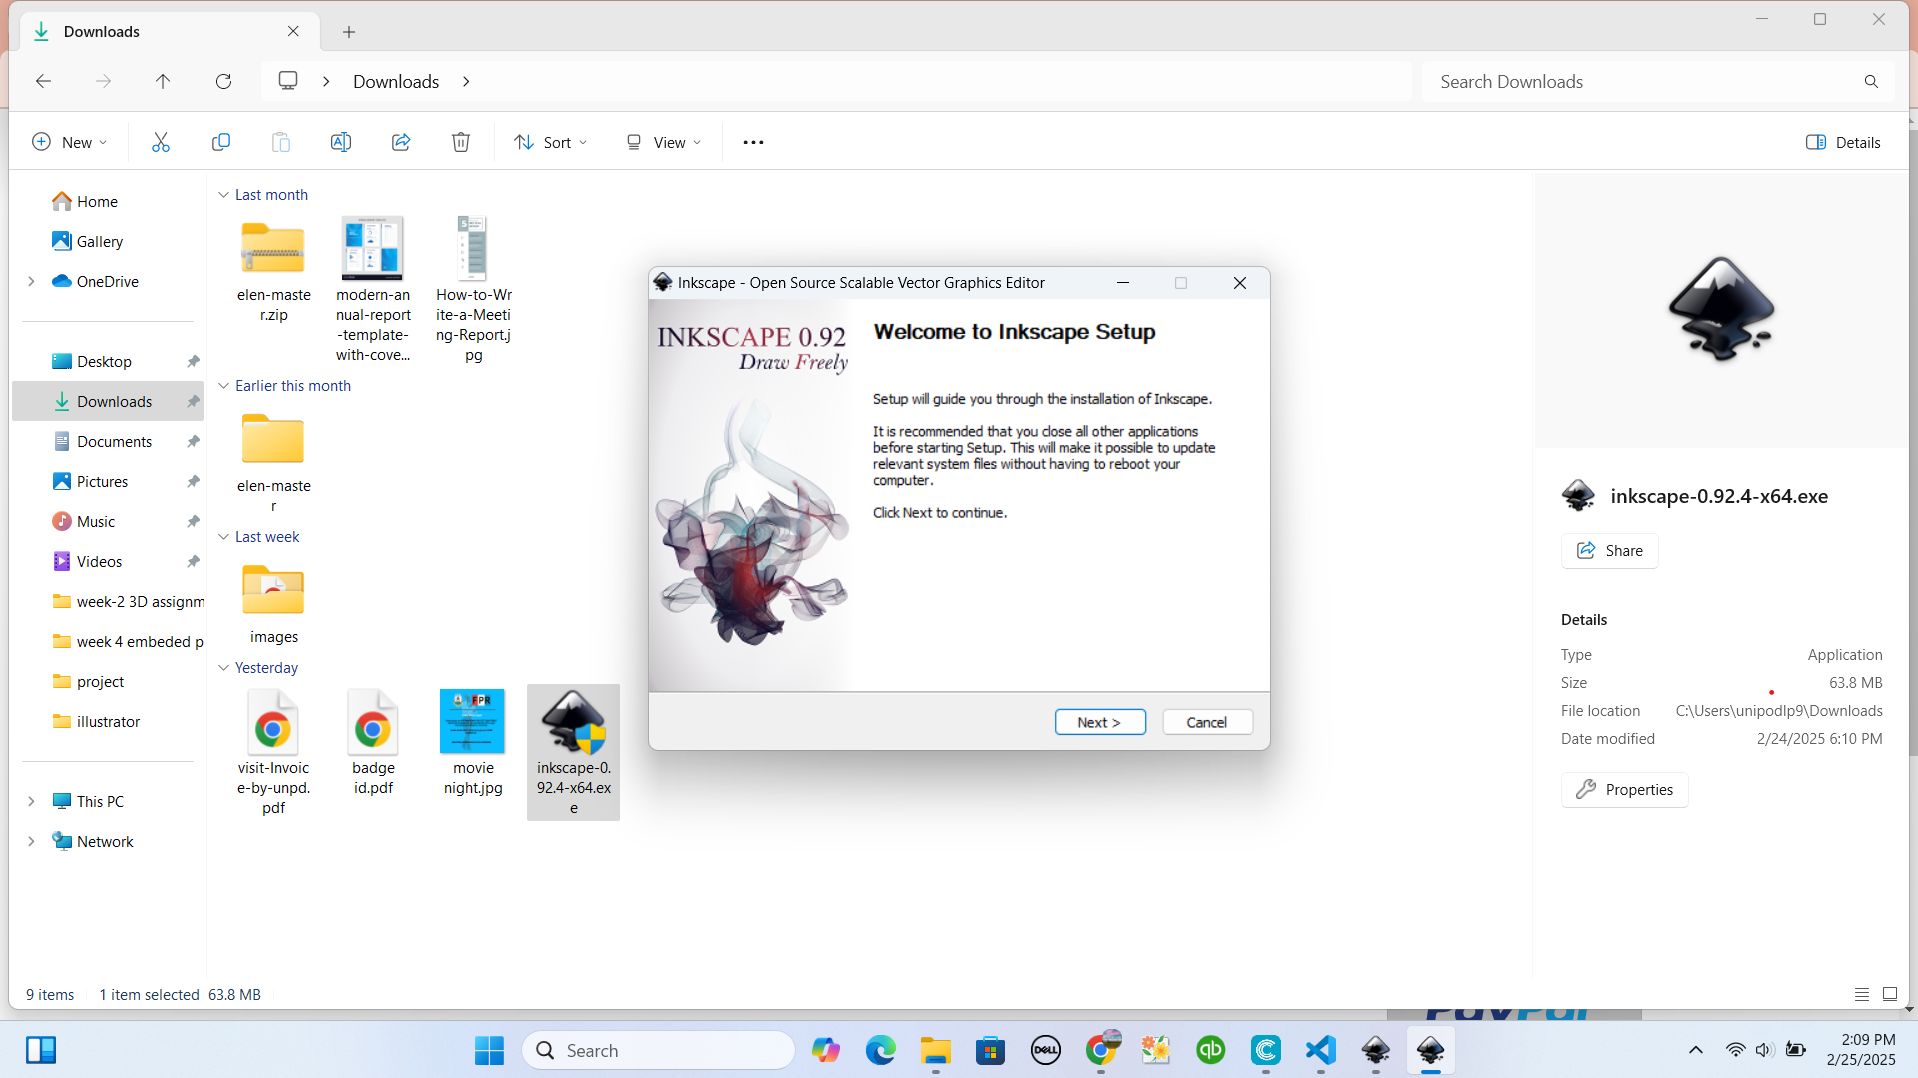Click Share button in details pane

pos(1609,551)
